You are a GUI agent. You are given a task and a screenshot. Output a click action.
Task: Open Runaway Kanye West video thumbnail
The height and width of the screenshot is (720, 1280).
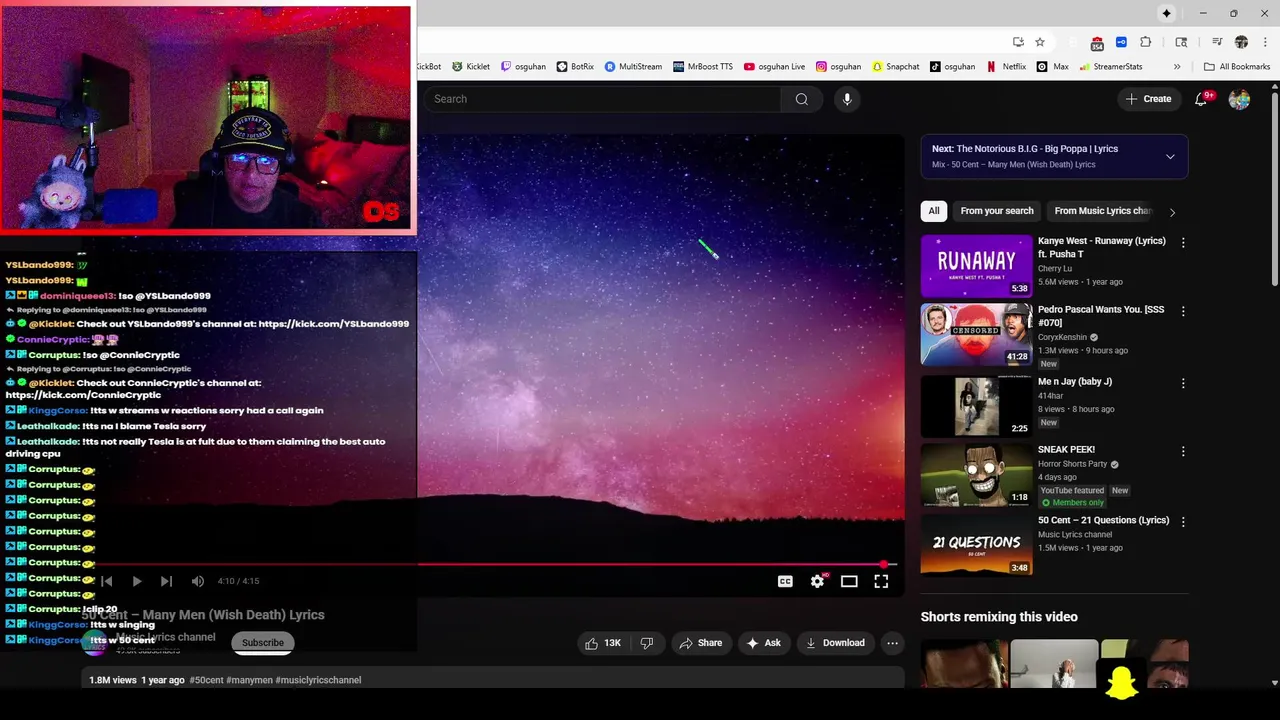click(x=976, y=266)
